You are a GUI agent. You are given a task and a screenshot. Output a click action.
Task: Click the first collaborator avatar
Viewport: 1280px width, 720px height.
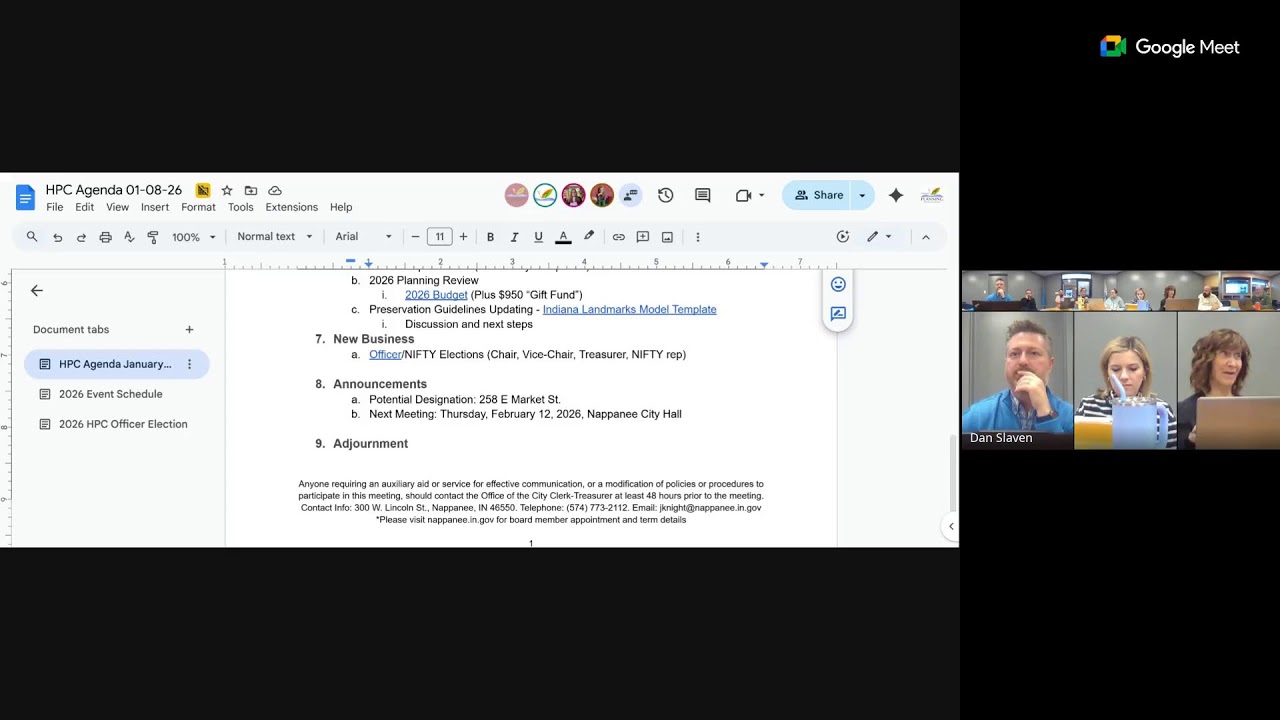click(x=516, y=195)
